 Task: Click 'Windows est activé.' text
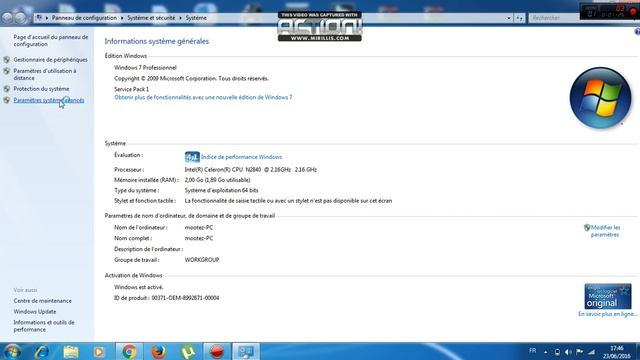(139, 287)
